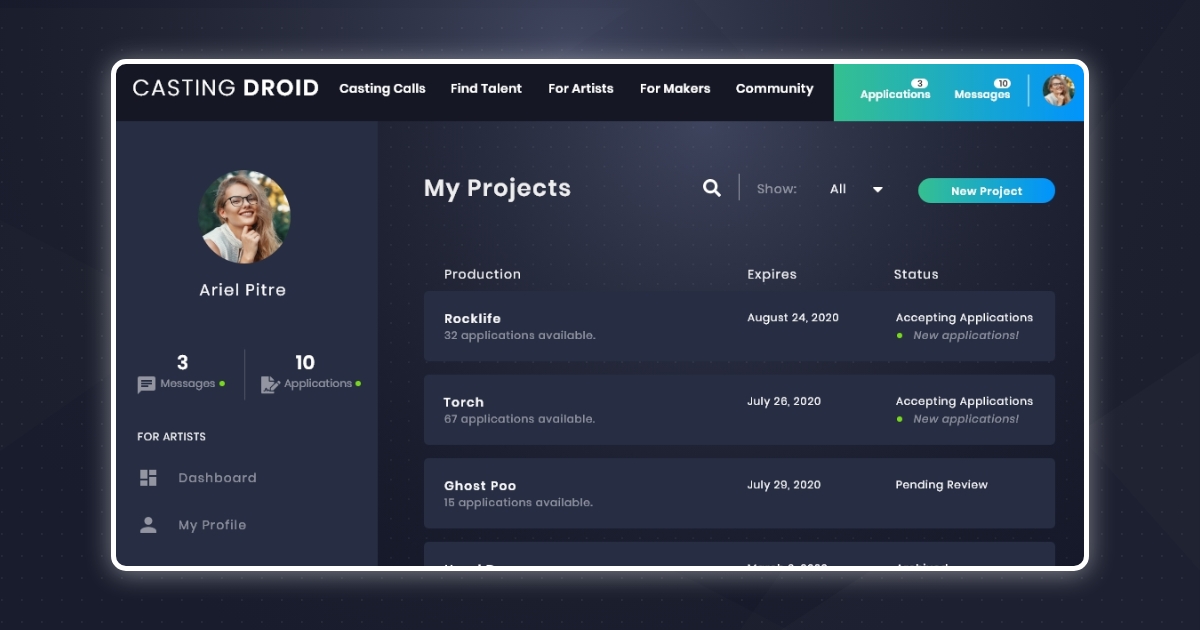Viewport: 1200px width, 630px height.
Task: Open search via the magnifying glass icon
Action: tap(712, 188)
